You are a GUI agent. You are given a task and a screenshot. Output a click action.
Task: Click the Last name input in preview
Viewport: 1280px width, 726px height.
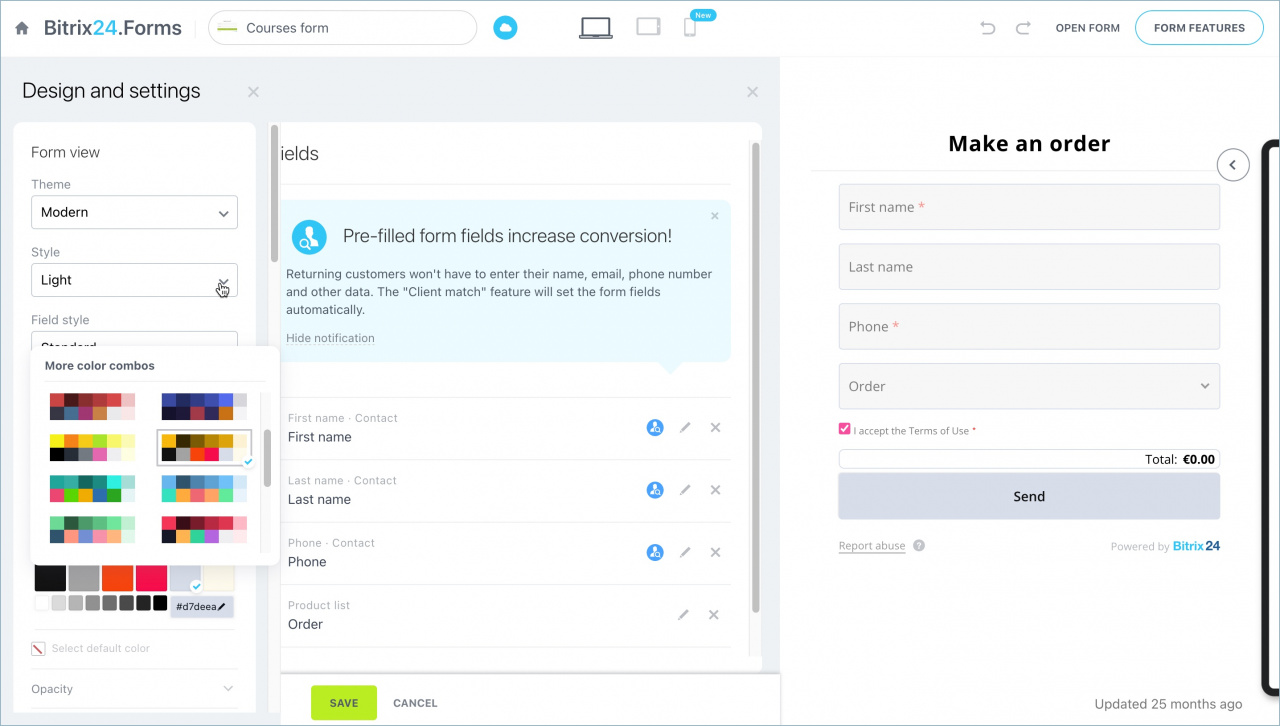click(x=1029, y=267)
